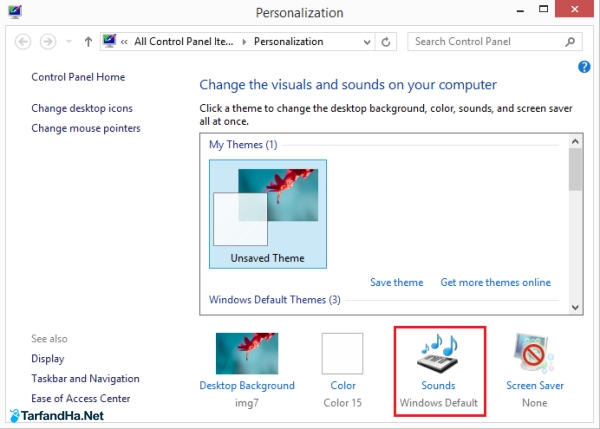Screen dimensions: 600x429
Task: Select All Control Panel Items breadcrumb
Action: click(x=184, y=41)
